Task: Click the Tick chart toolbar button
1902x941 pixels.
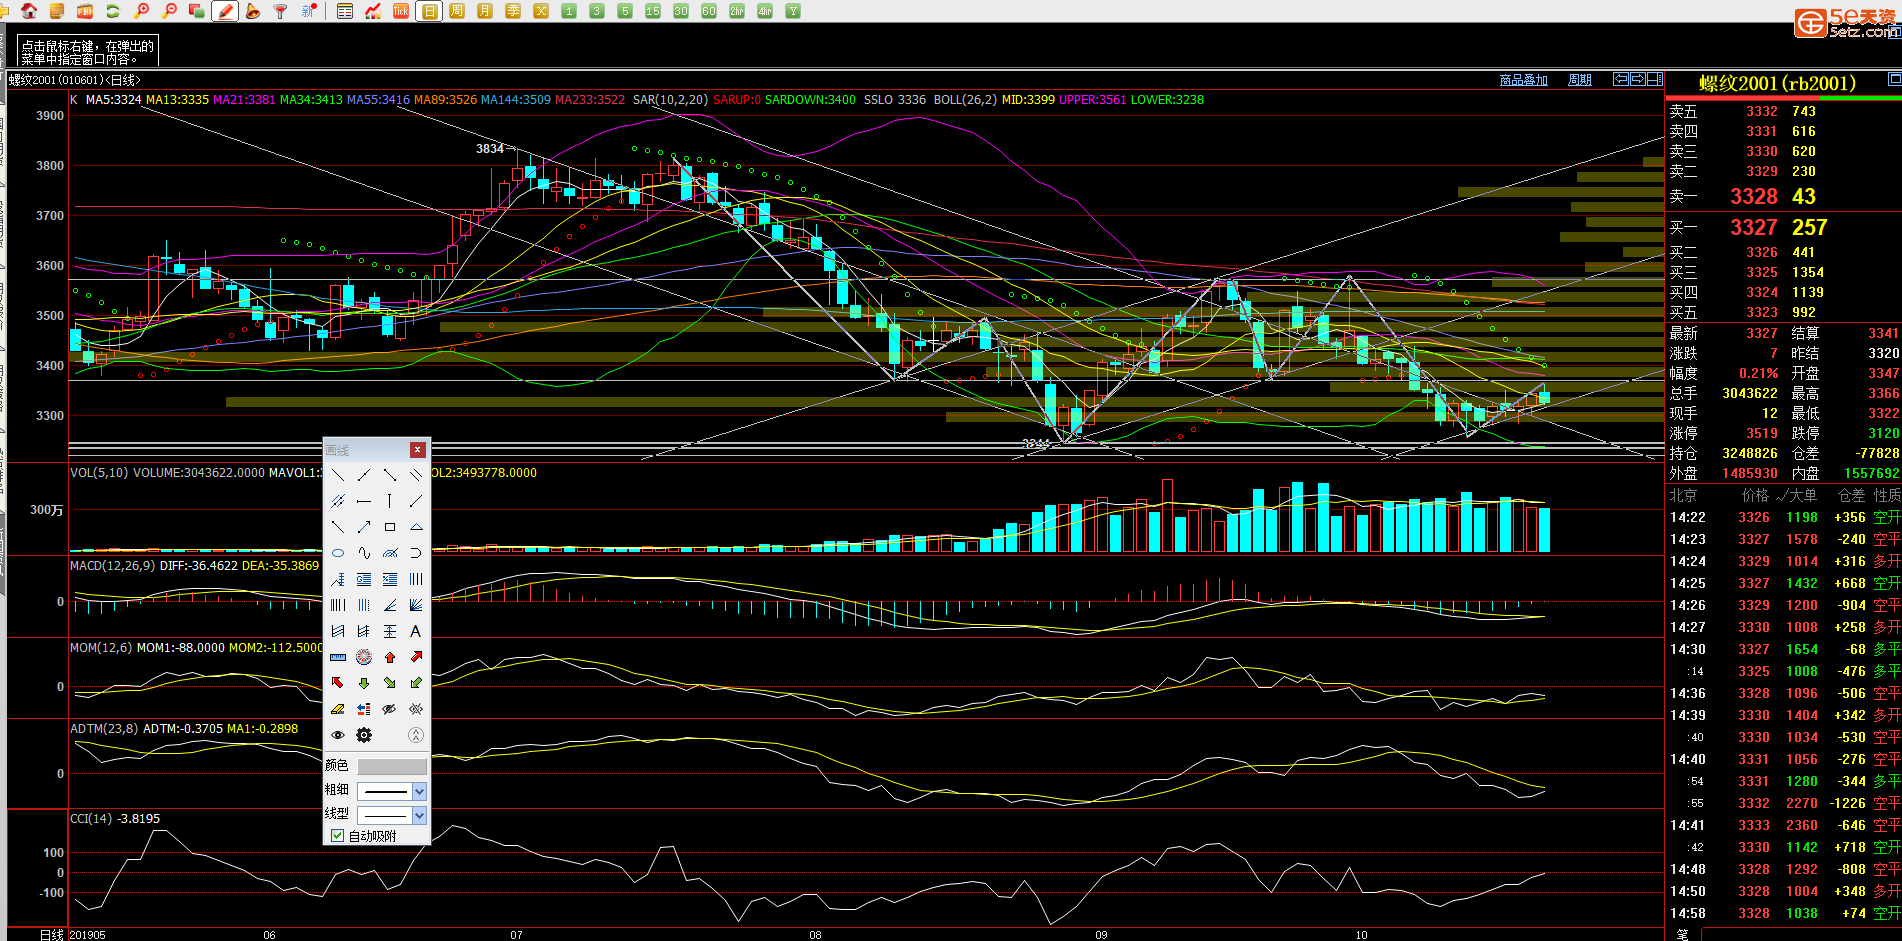Action: tap(401, 11)
